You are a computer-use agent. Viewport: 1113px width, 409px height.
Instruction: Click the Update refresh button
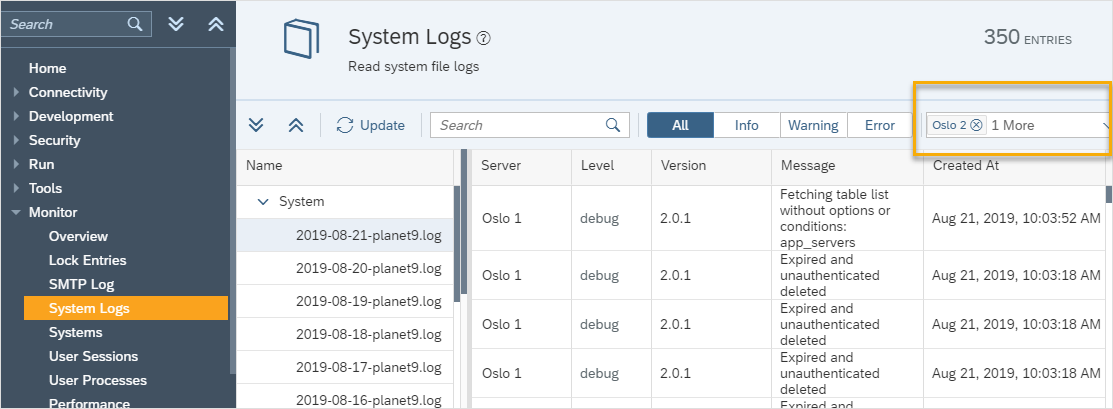[371, 125]
